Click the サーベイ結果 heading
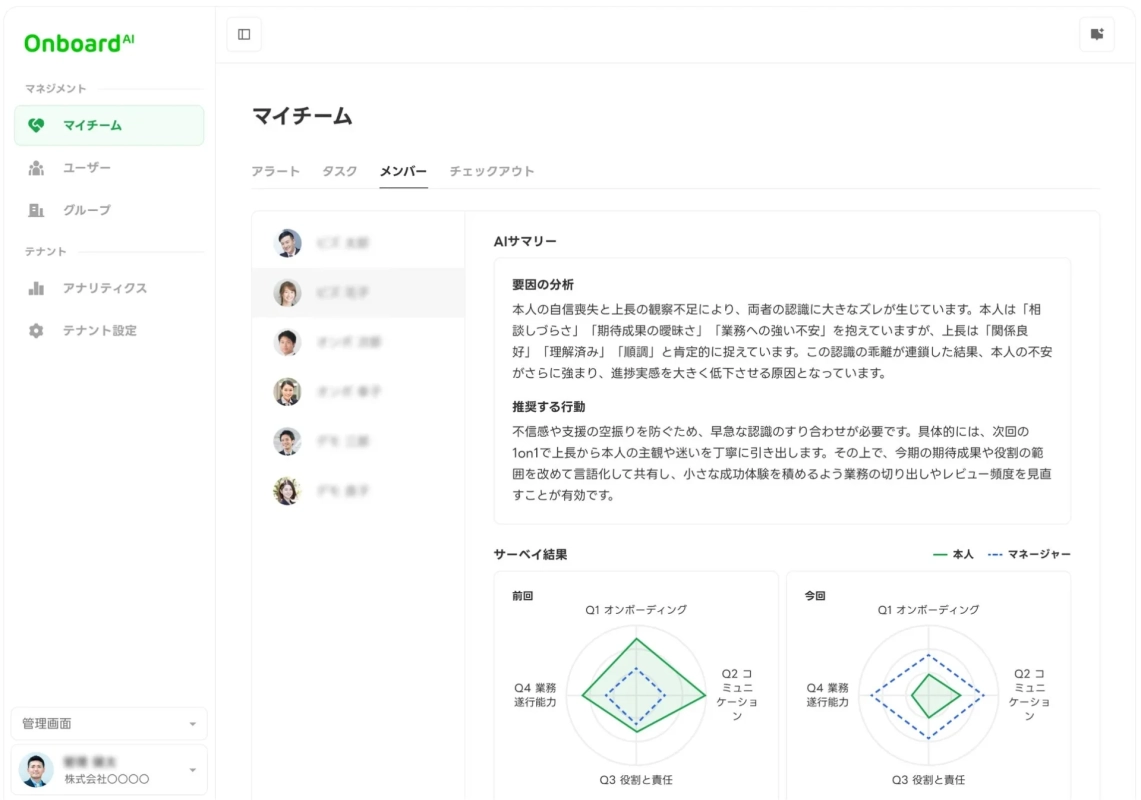 coord(530,555)
